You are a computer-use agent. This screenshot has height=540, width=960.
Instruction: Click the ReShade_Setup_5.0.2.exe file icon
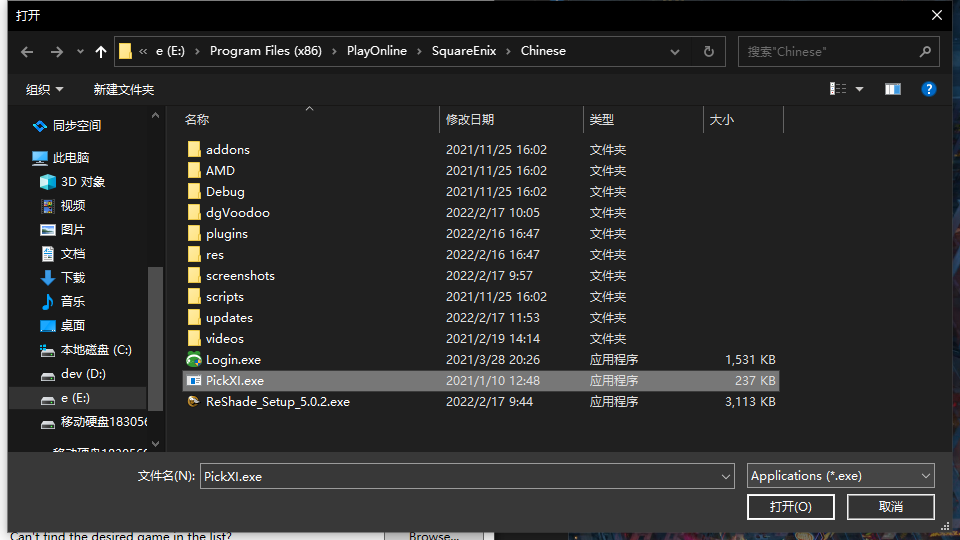coord(194,402)
